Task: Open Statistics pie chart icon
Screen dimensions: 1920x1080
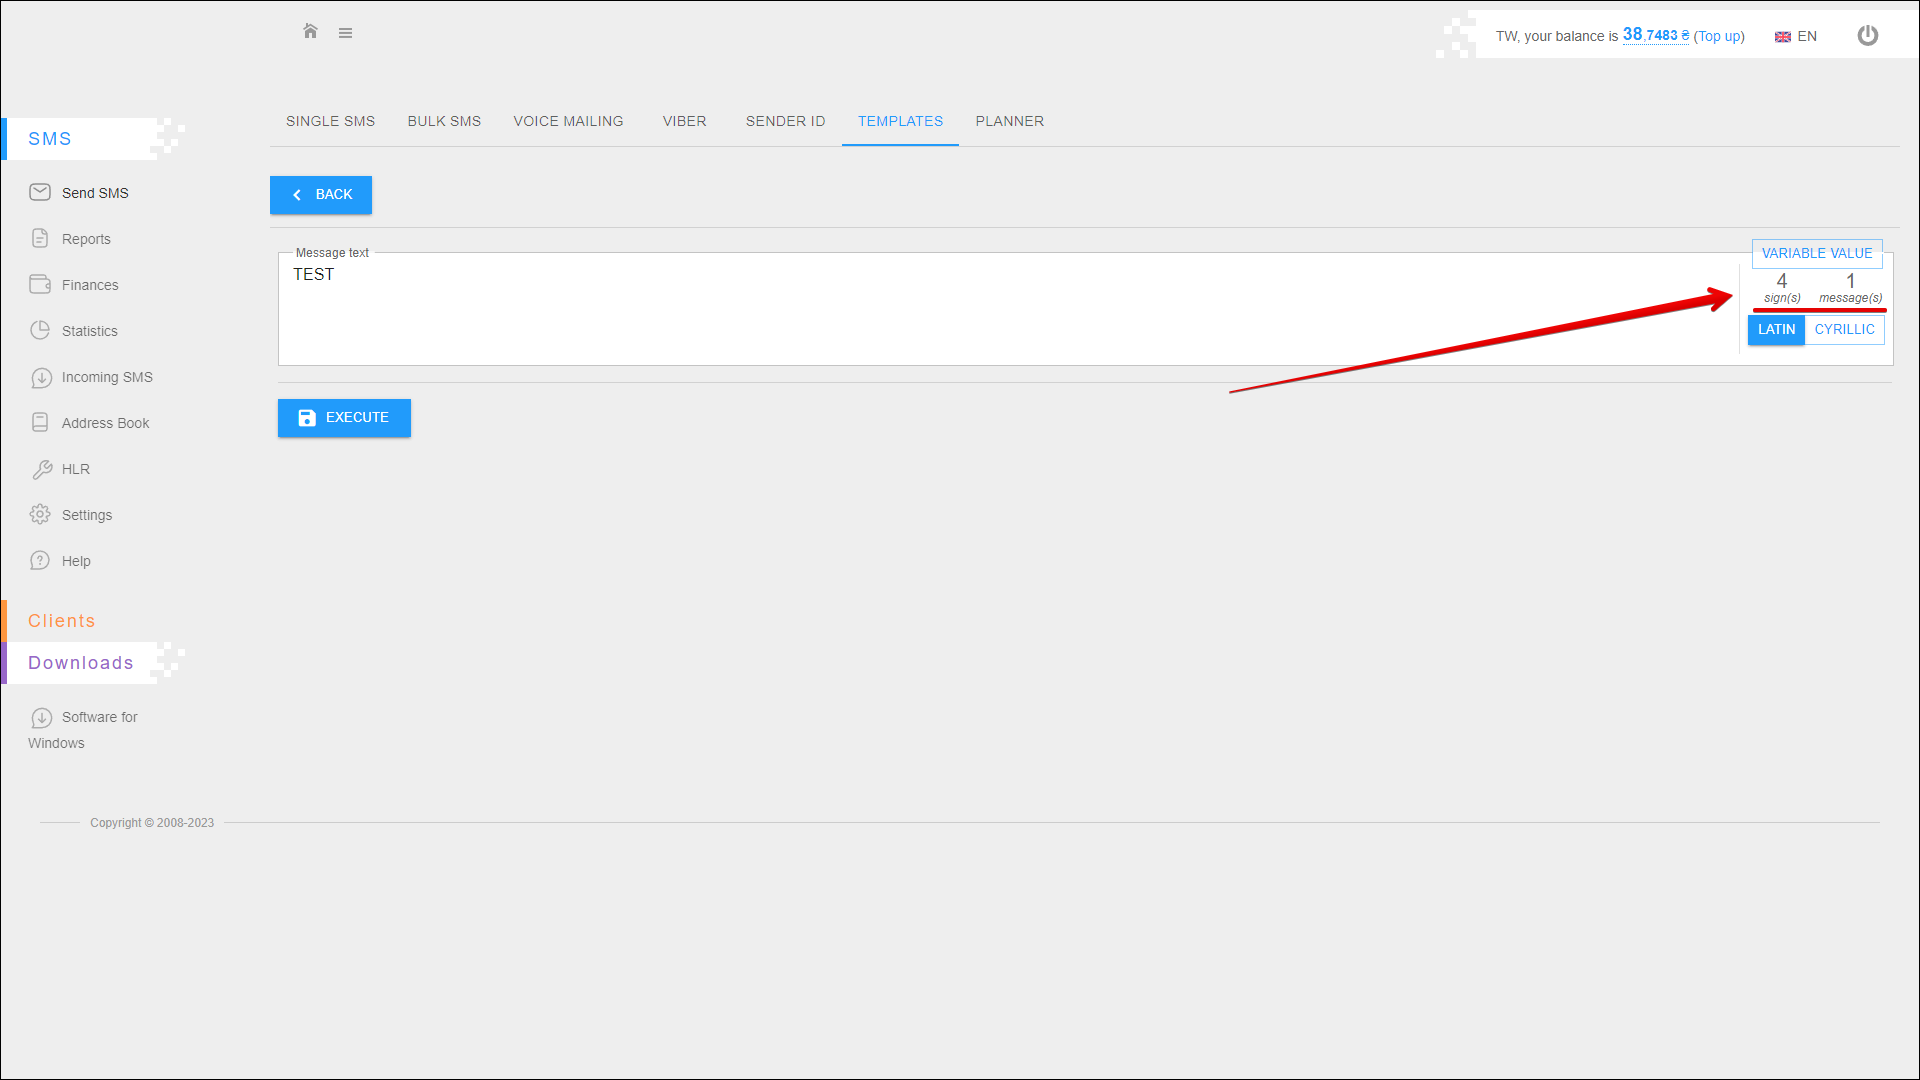Action: [x=40, y=330]
